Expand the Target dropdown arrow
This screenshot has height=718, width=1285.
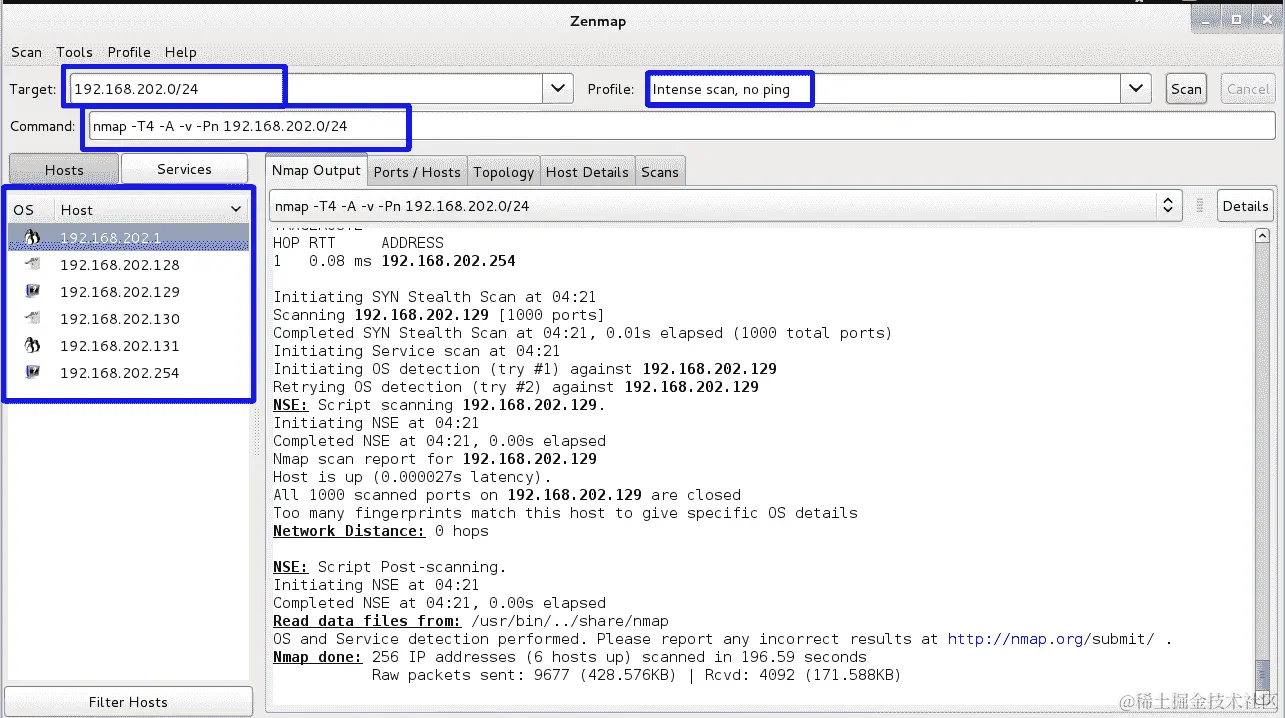pos(558,89)
